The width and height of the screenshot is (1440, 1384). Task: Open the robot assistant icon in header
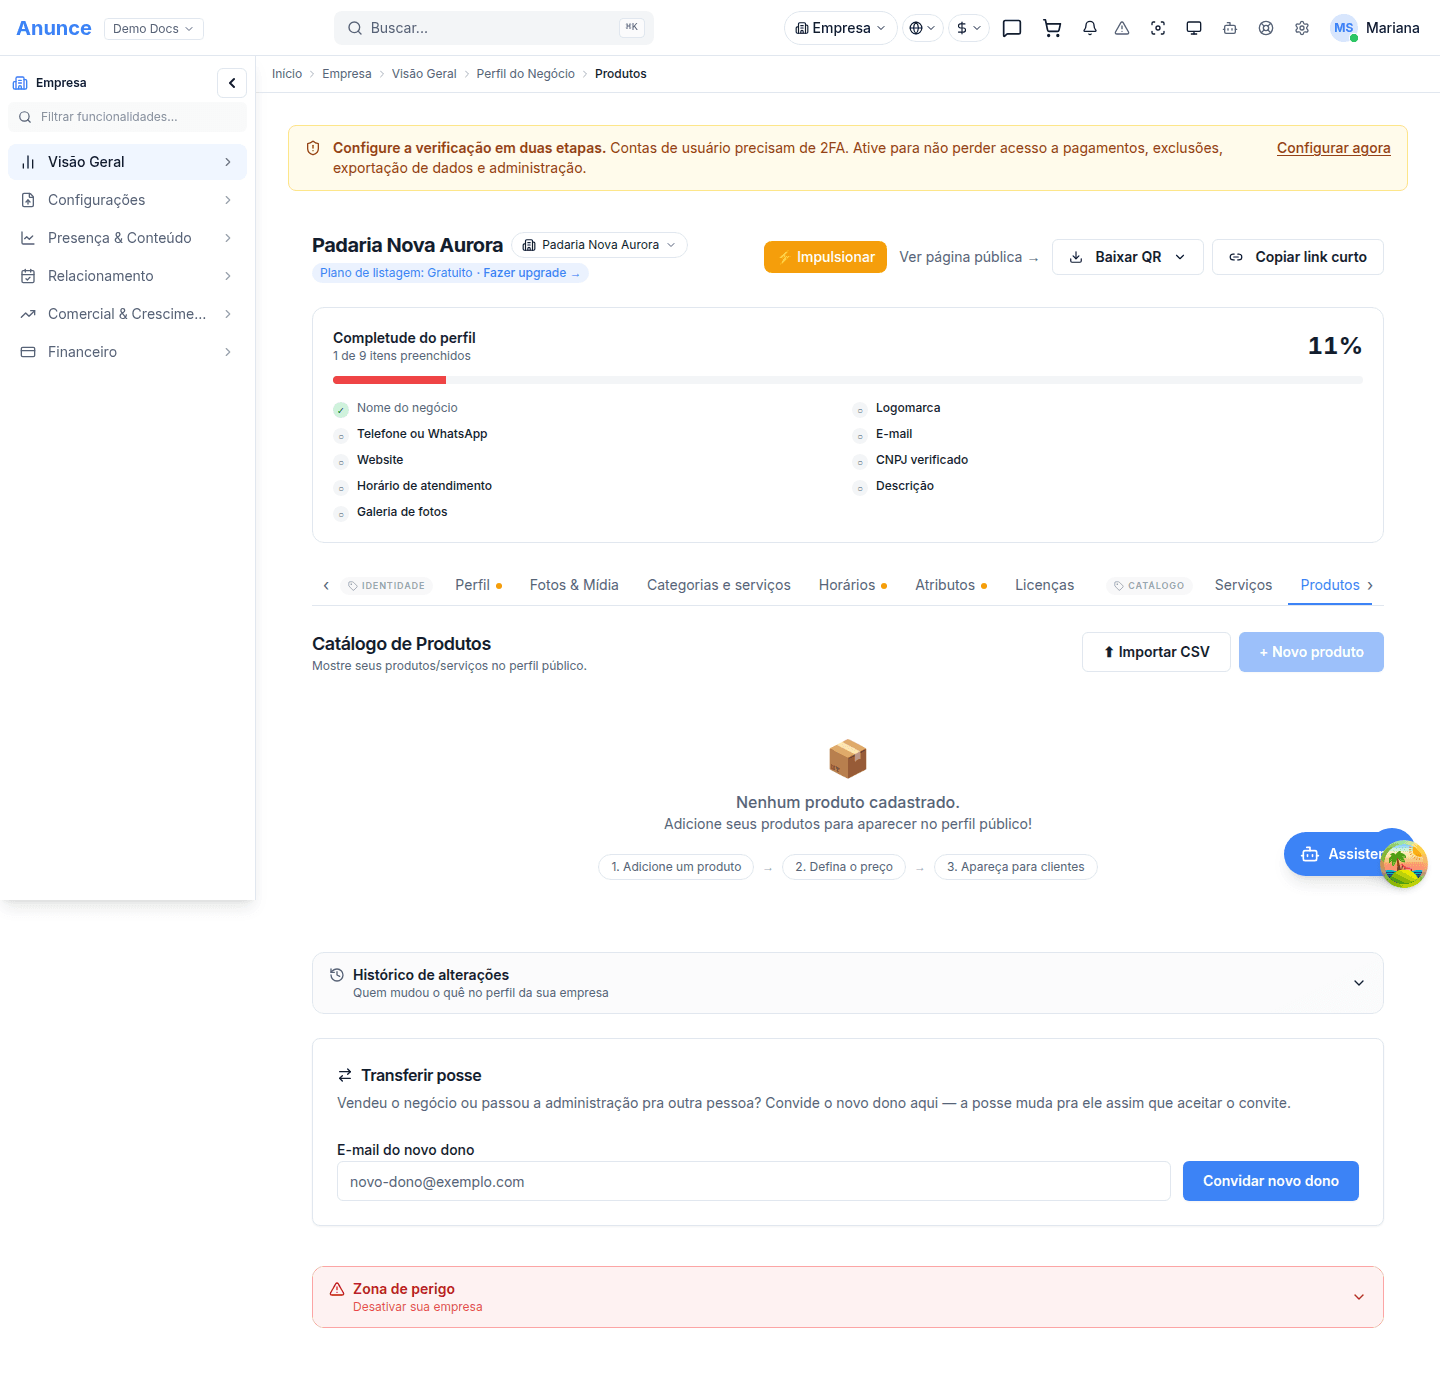click(x=1230, y=28)
